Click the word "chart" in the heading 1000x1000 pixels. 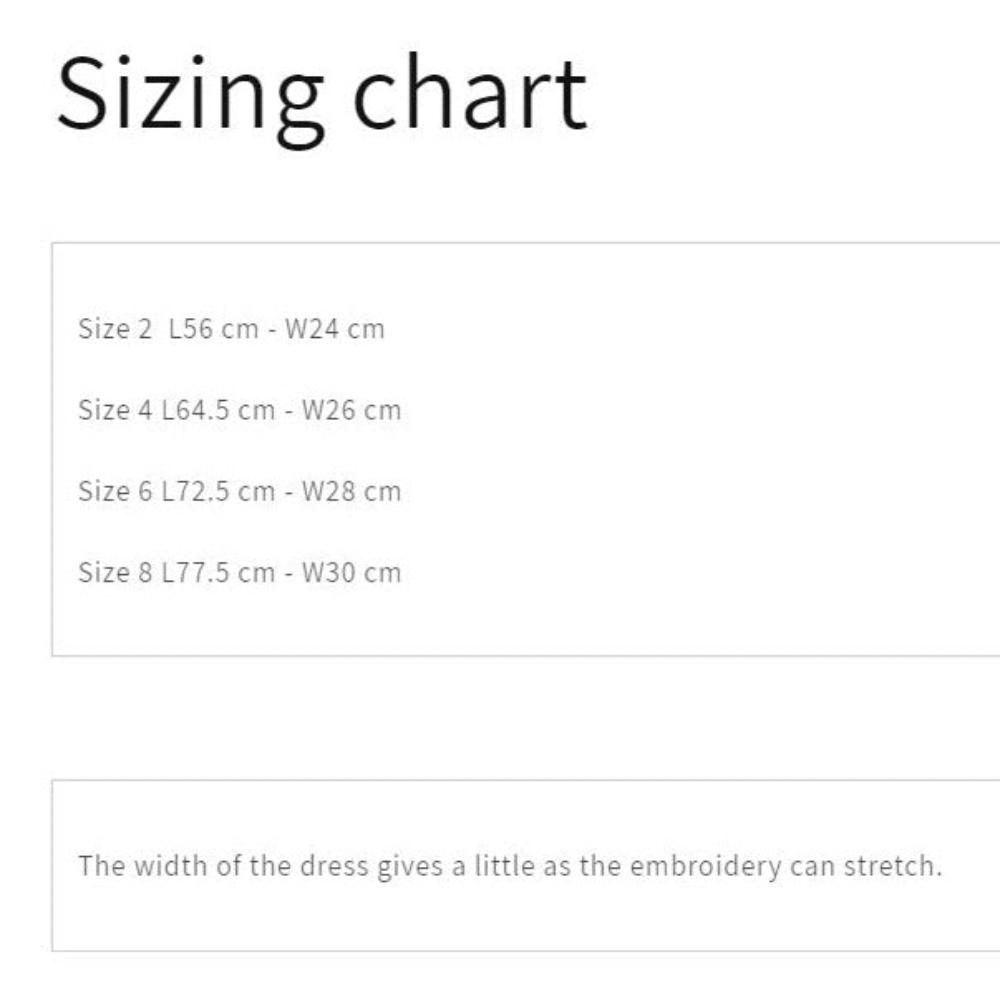471,96
